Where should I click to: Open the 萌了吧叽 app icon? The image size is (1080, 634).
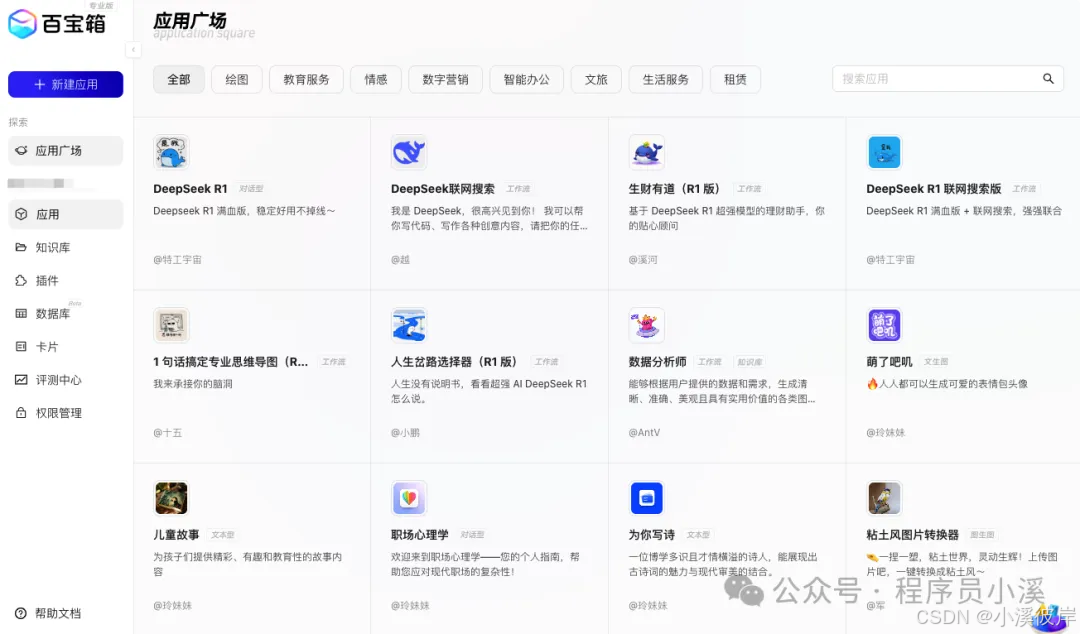pyautogui.click(x=884, y=325)
